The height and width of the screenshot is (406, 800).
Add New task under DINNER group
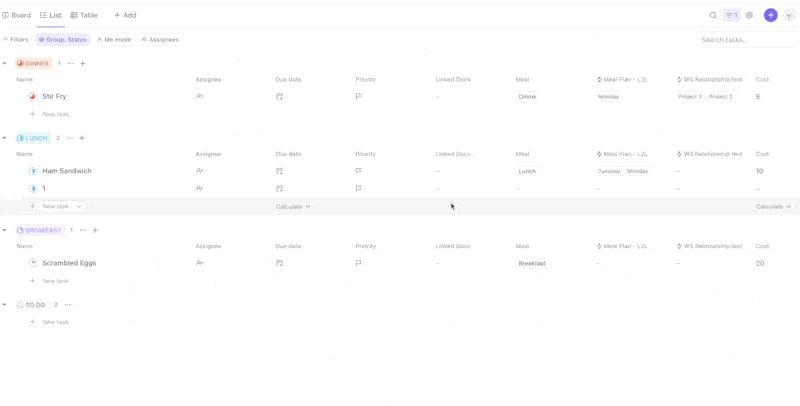pyautogui.click(x=50, y=114)
